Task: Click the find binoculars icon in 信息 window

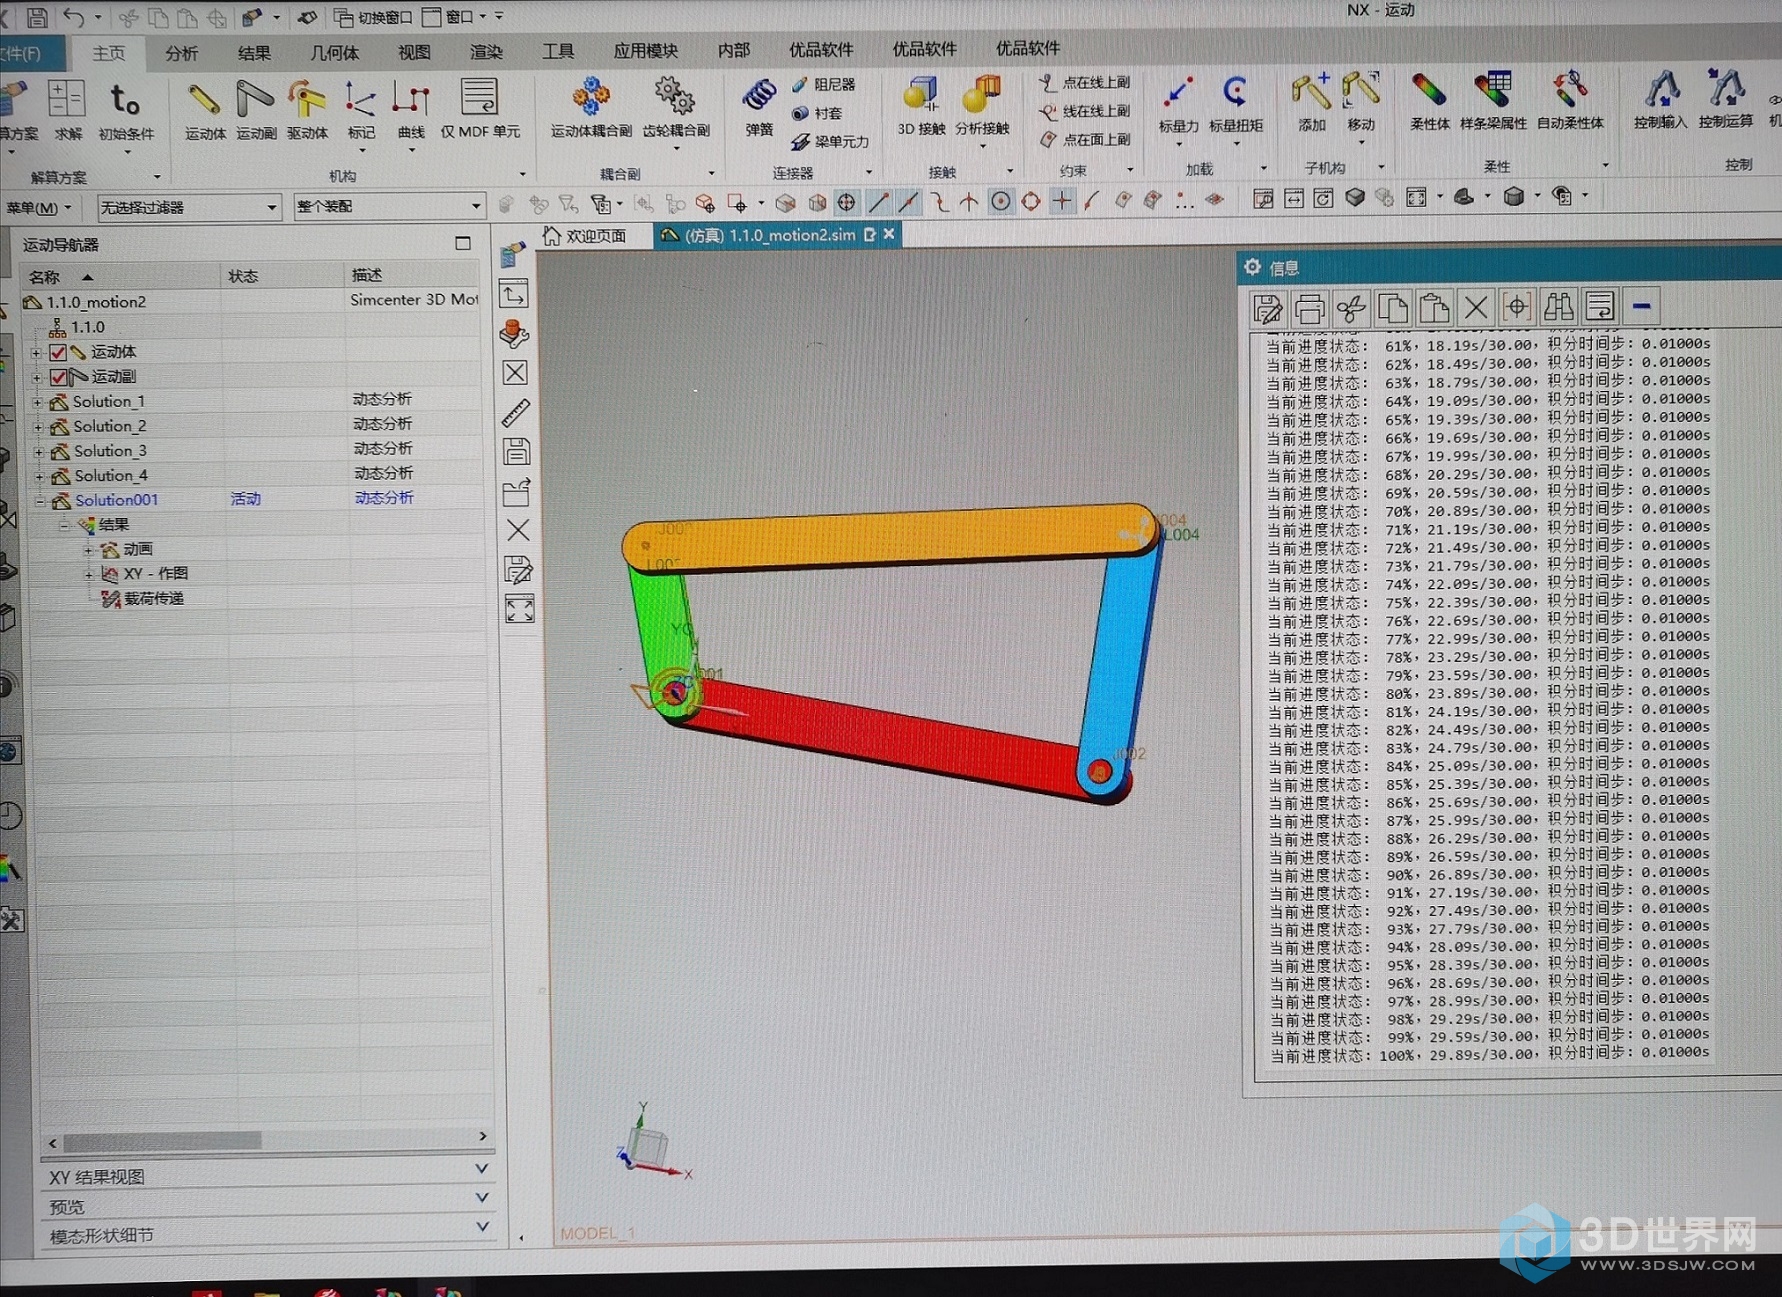Action: click(x=1558, y=307)
